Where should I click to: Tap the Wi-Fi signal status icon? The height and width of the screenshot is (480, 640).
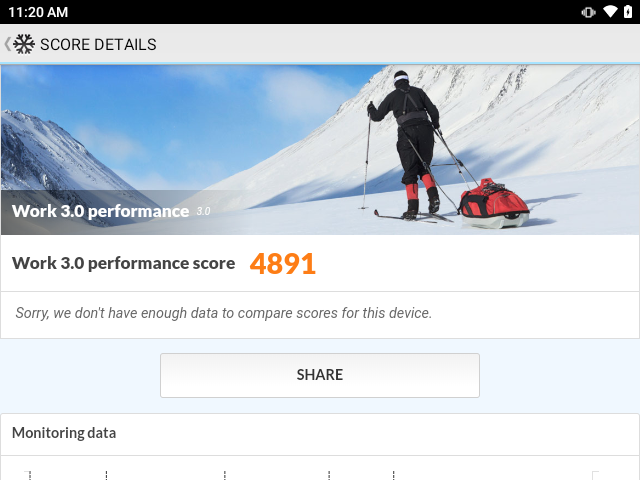pyautogui.click(x=610, y=12)
